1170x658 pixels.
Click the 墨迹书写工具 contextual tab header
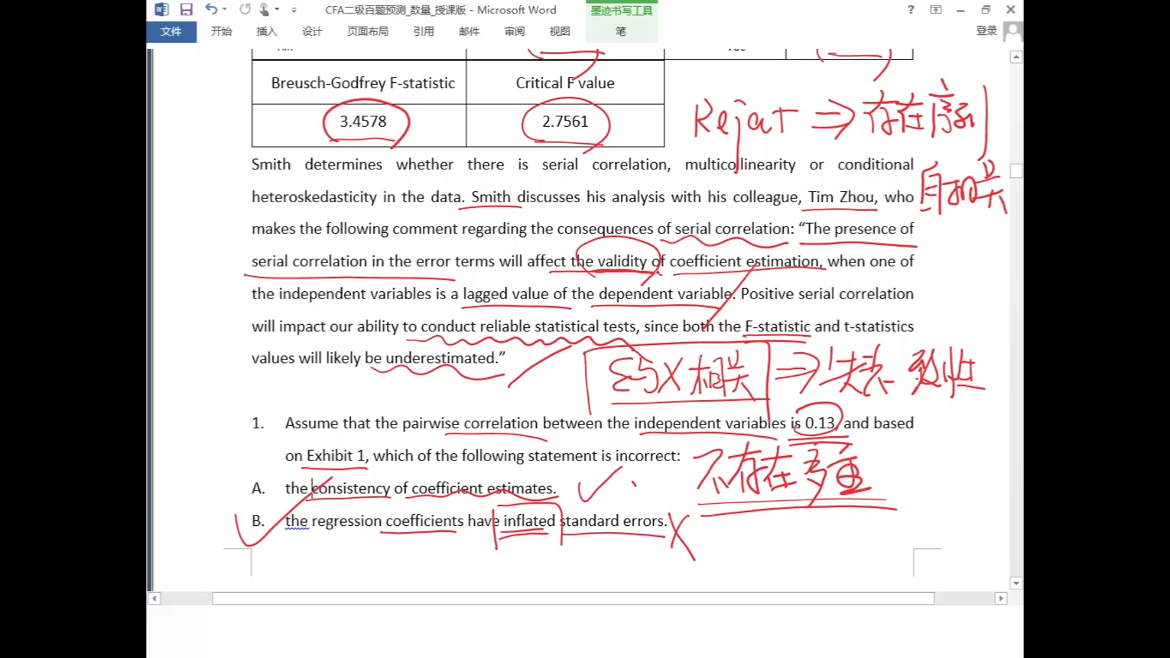click(x=622, y=10)
